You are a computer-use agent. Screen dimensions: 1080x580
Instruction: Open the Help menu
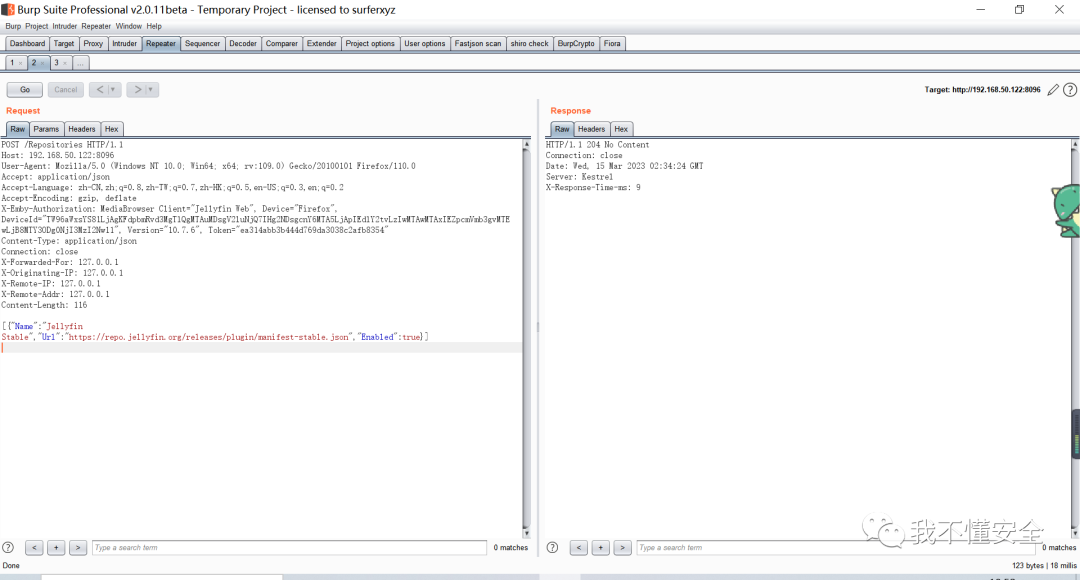[x=154, y=26]
